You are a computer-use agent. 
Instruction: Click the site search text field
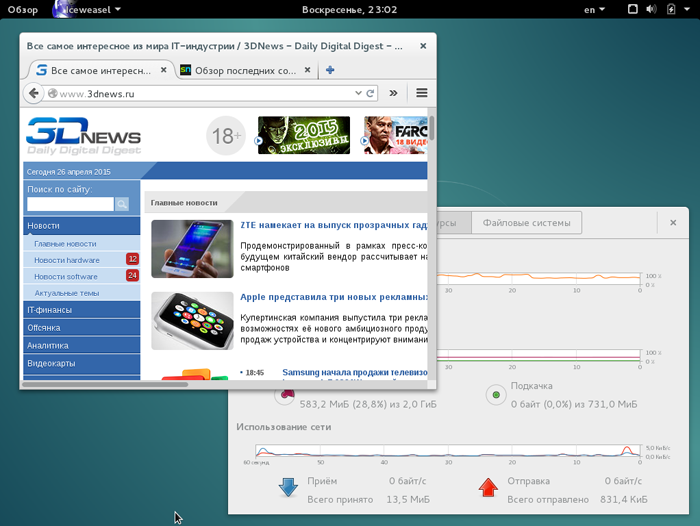click(70, 204)
